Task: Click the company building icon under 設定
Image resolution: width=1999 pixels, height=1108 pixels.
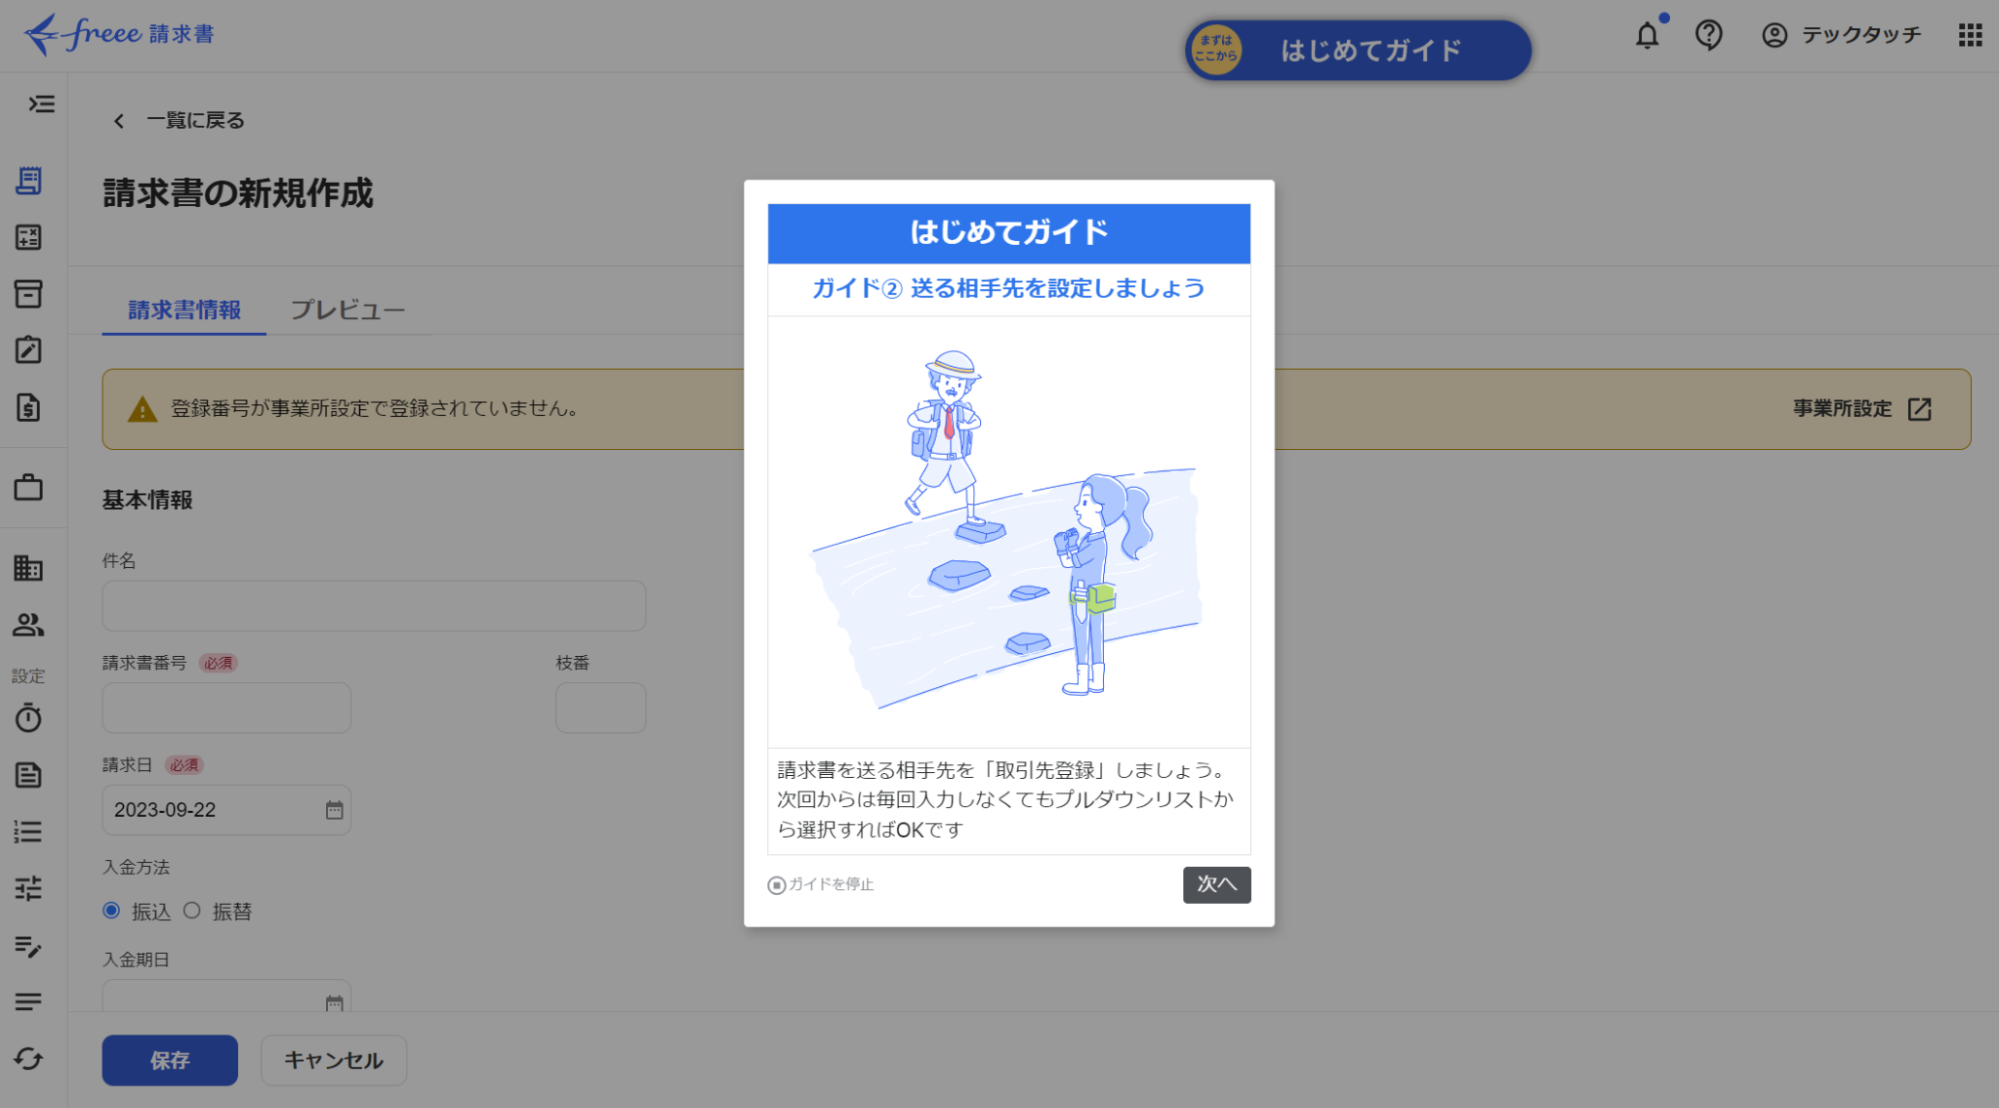Action: tap(28, 568)
